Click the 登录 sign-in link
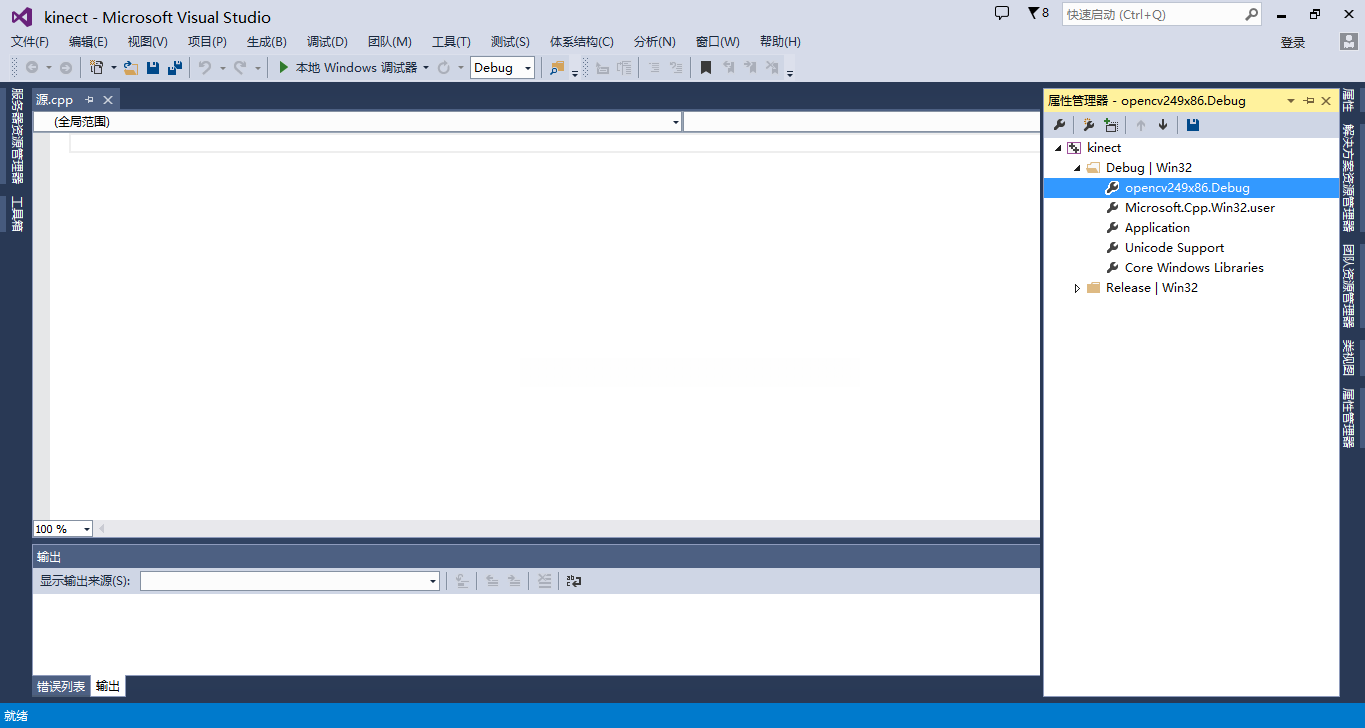Viewport: 1365px width, 728px height. pyautogui.click(x=1293, y=42)
